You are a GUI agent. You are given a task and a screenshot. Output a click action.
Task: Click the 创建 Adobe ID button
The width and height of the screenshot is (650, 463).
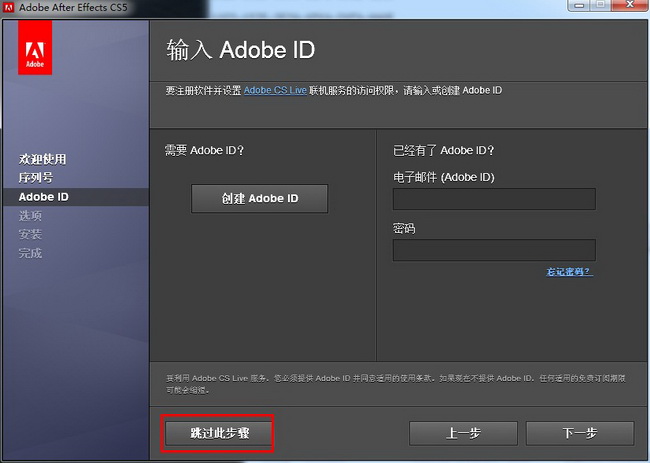(260, 199)
